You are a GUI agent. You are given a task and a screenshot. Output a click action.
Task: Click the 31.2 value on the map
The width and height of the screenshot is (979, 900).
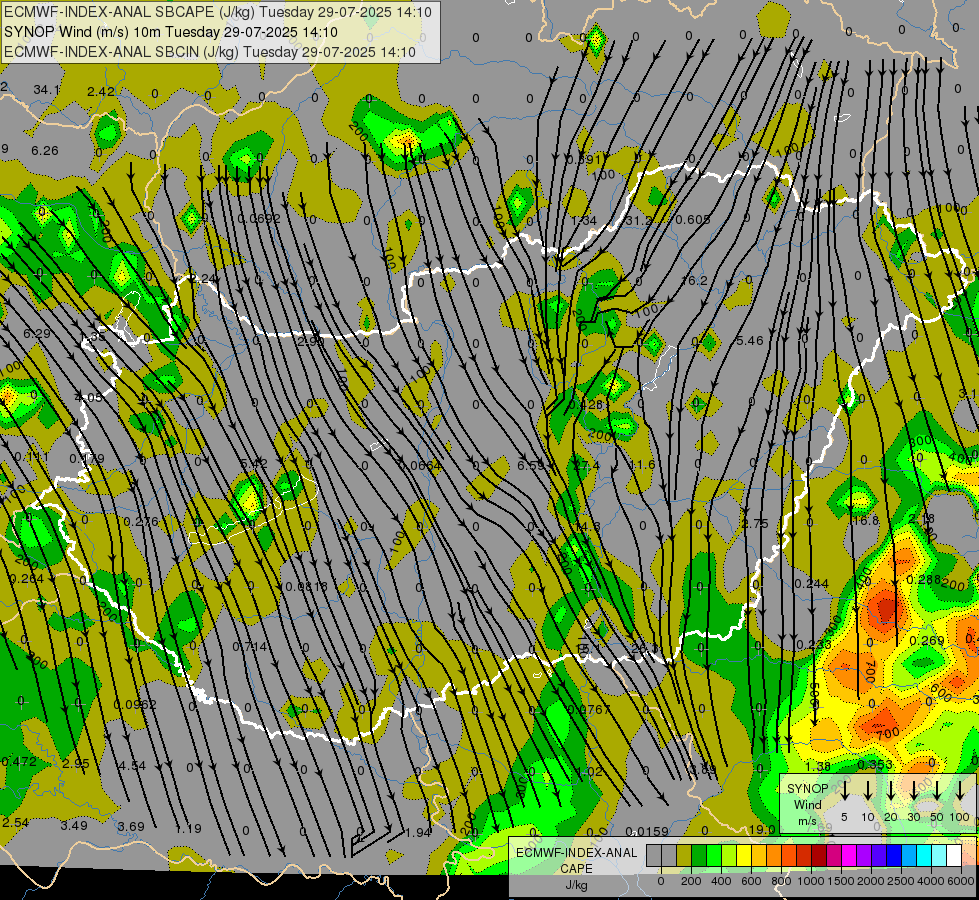point(639,220)
